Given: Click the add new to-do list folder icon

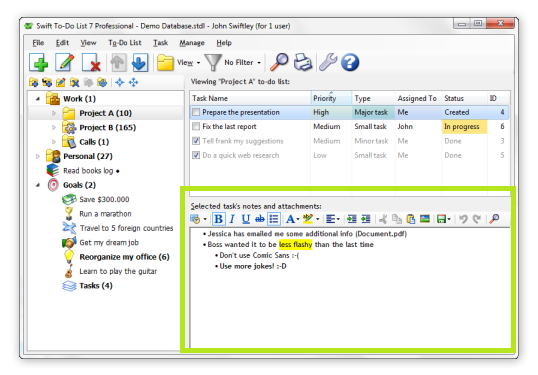Looking at the screenshot, I should tap(34, 82).
